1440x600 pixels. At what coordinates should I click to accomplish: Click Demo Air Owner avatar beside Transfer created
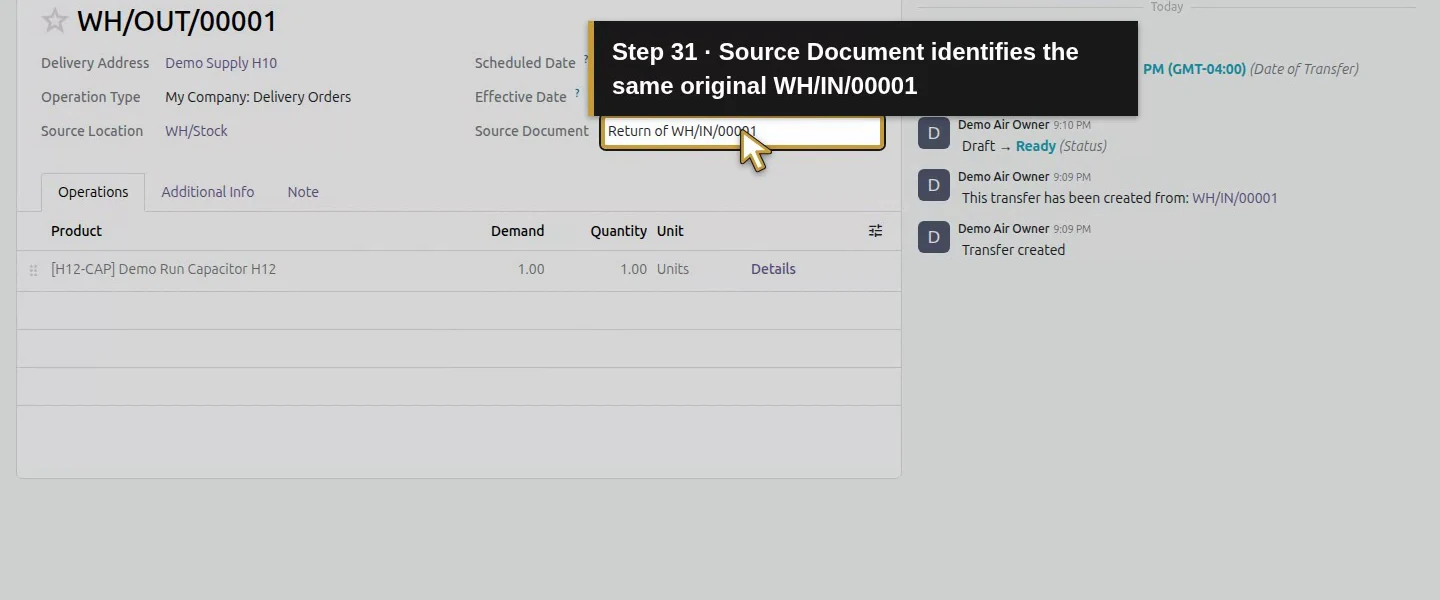[x=934, y=237]
